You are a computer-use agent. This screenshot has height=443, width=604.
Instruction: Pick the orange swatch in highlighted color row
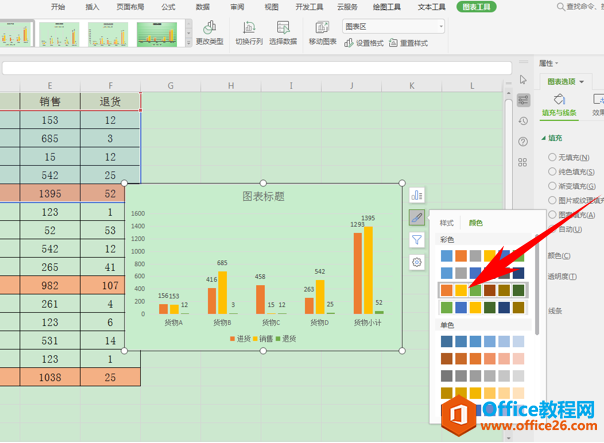coord(446,290)
